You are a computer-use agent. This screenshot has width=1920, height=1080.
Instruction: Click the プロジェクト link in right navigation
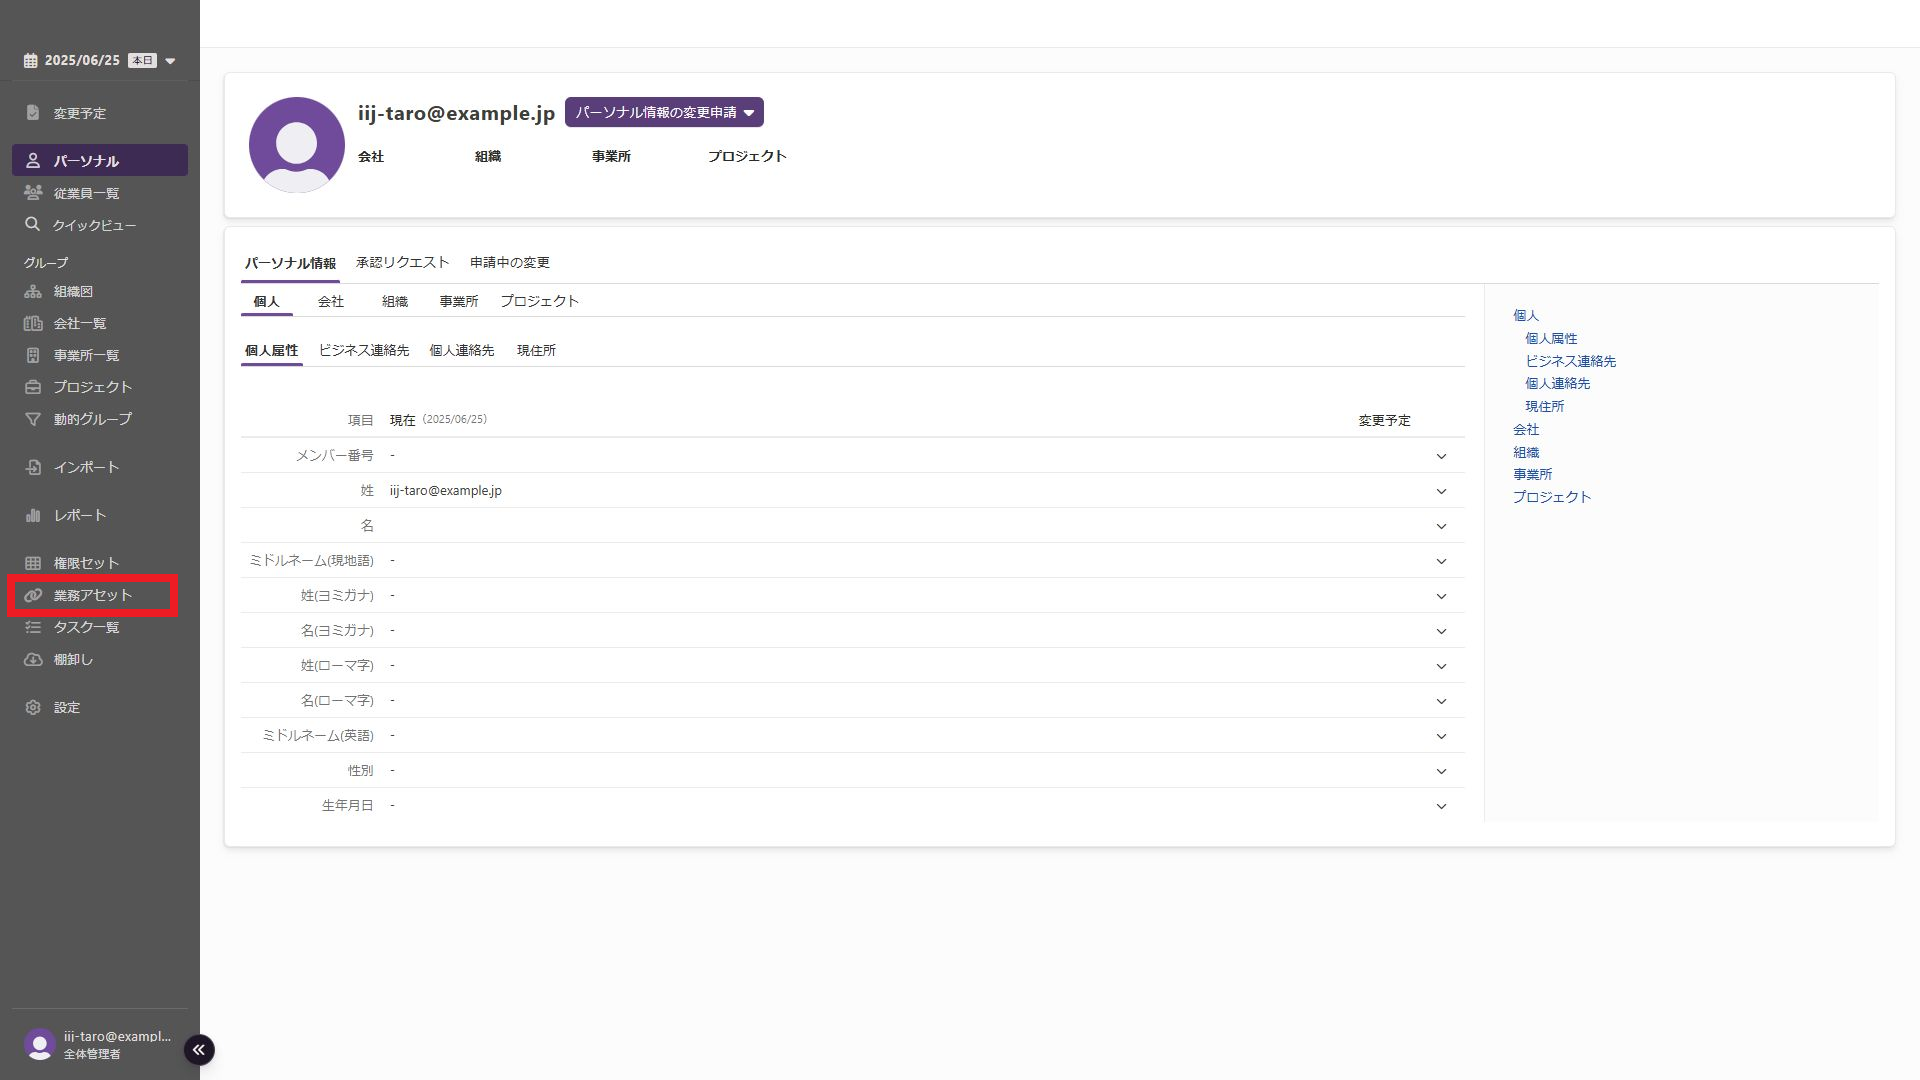(1551, 497)
